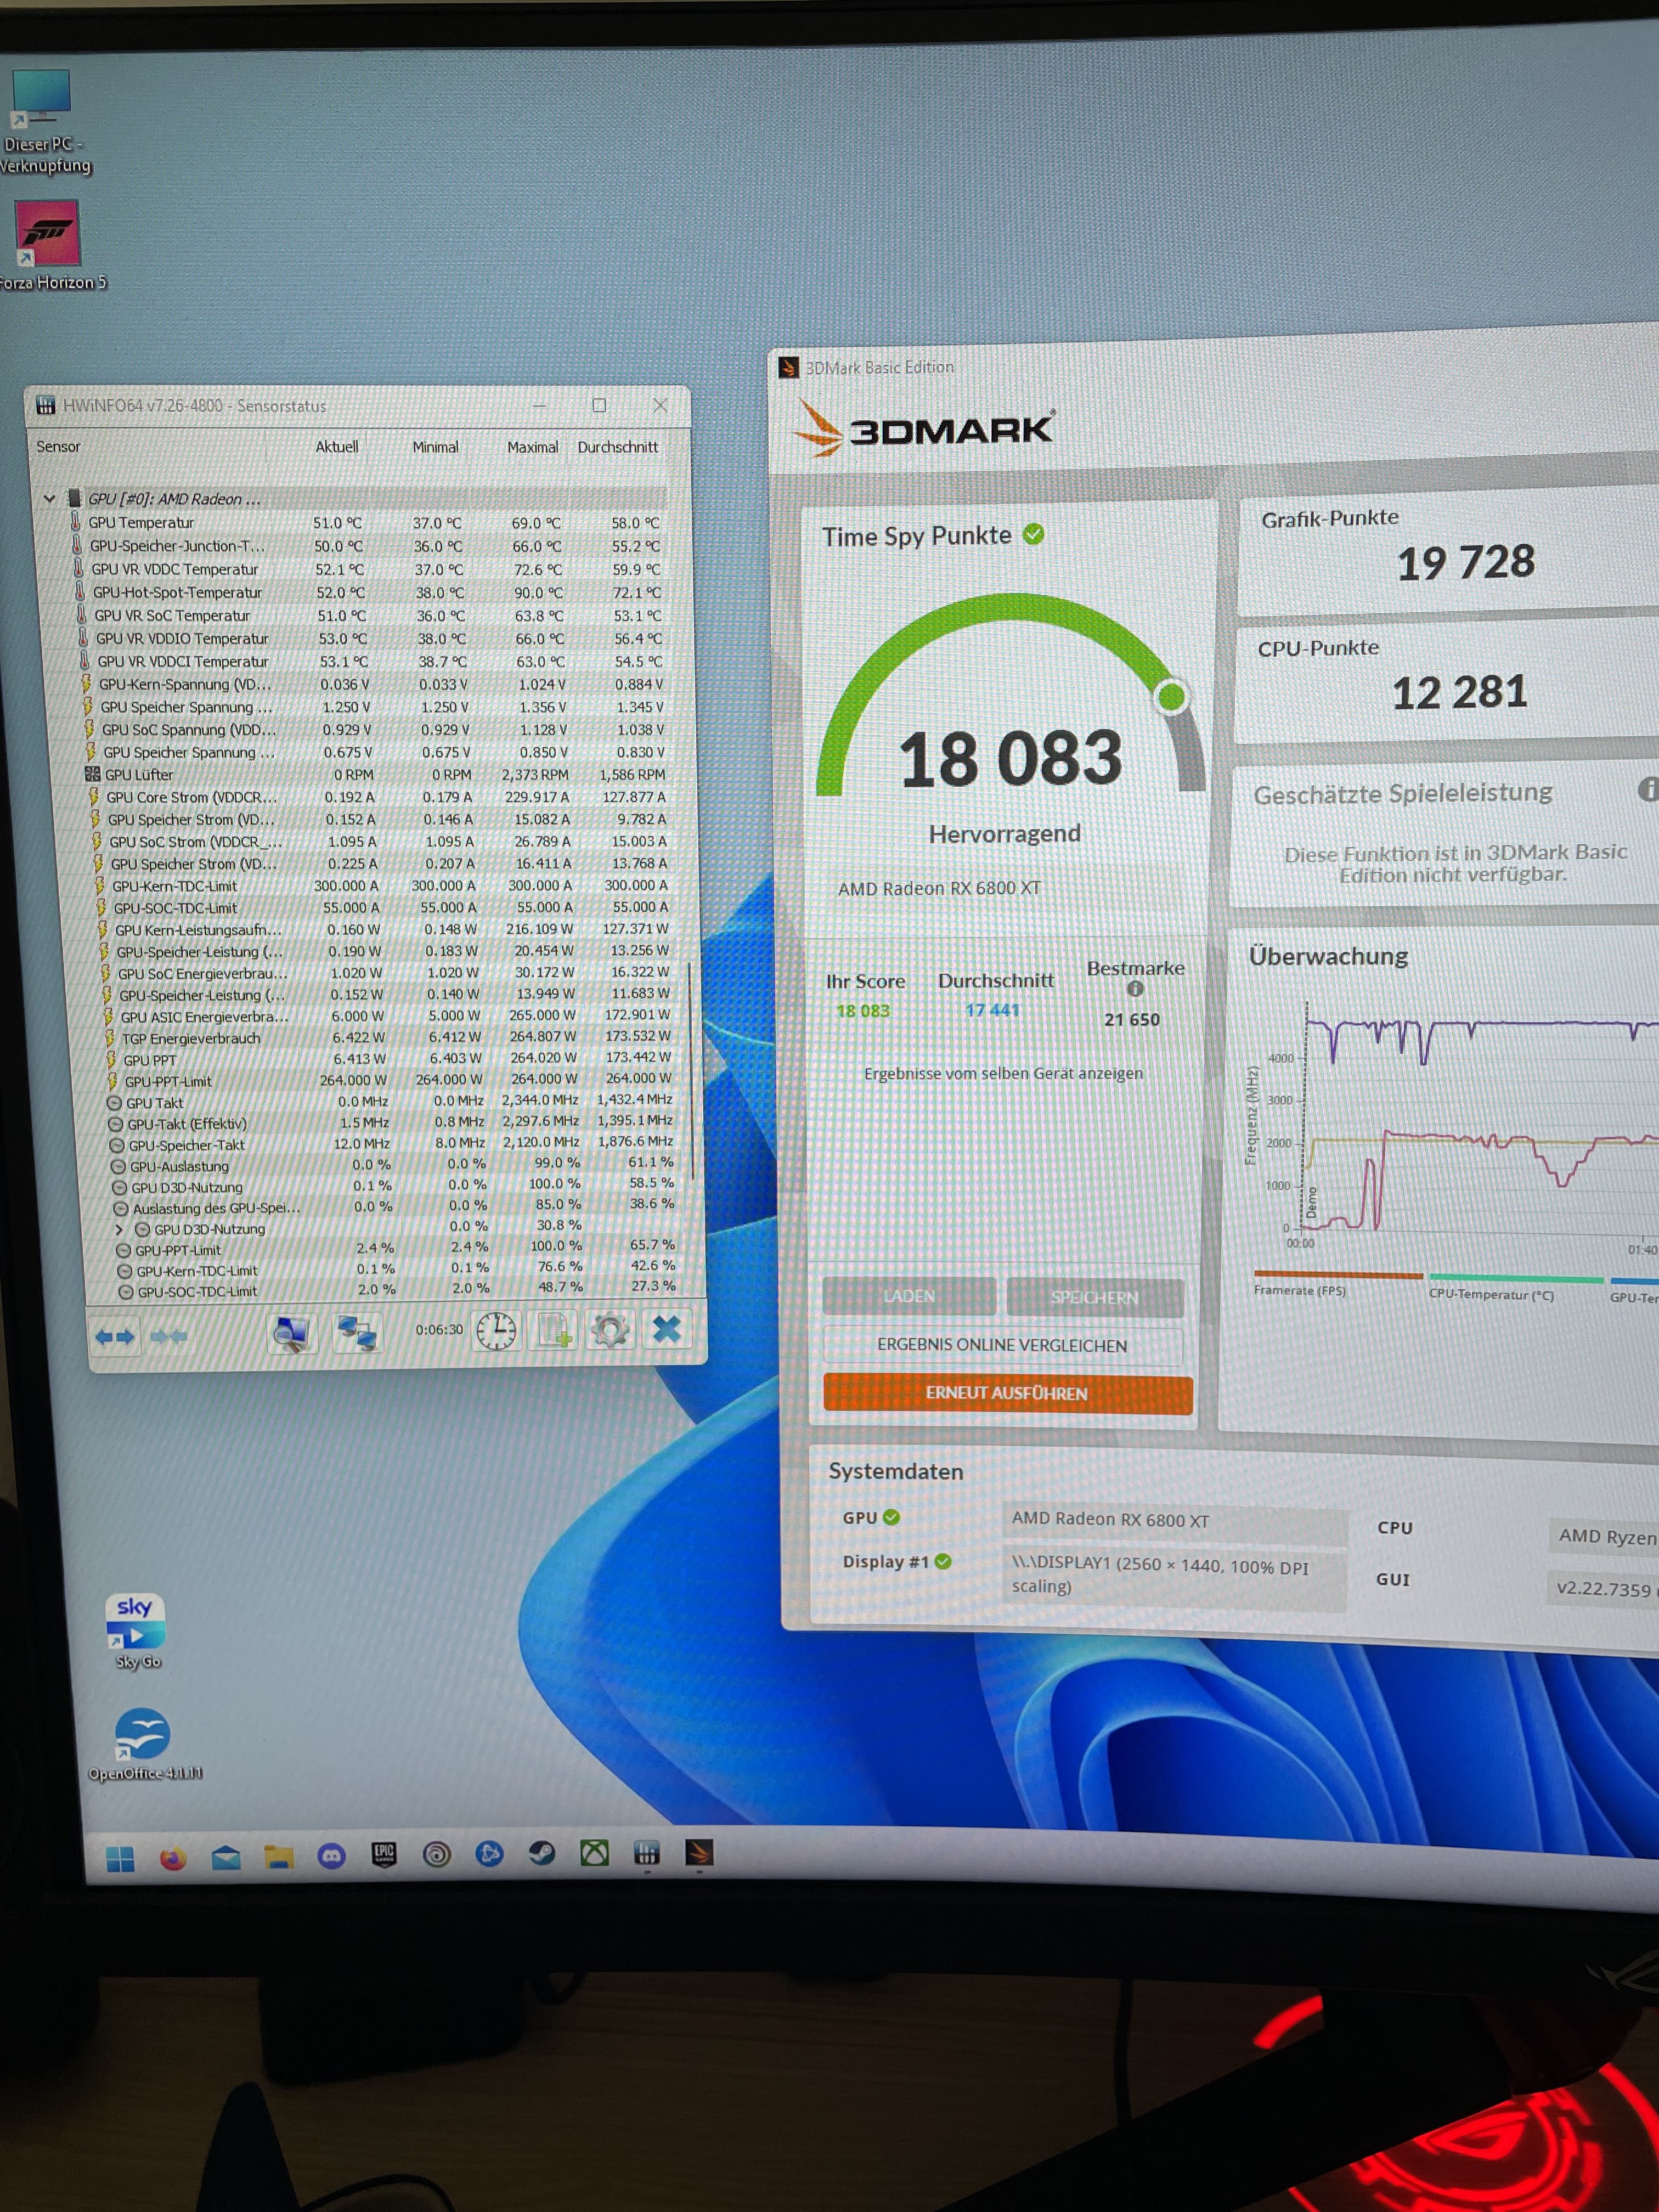1659x2212 pixels.
Task: Select GPU Hot-Spot-Temperatur sensor row
Action: [x=177, y=592]
